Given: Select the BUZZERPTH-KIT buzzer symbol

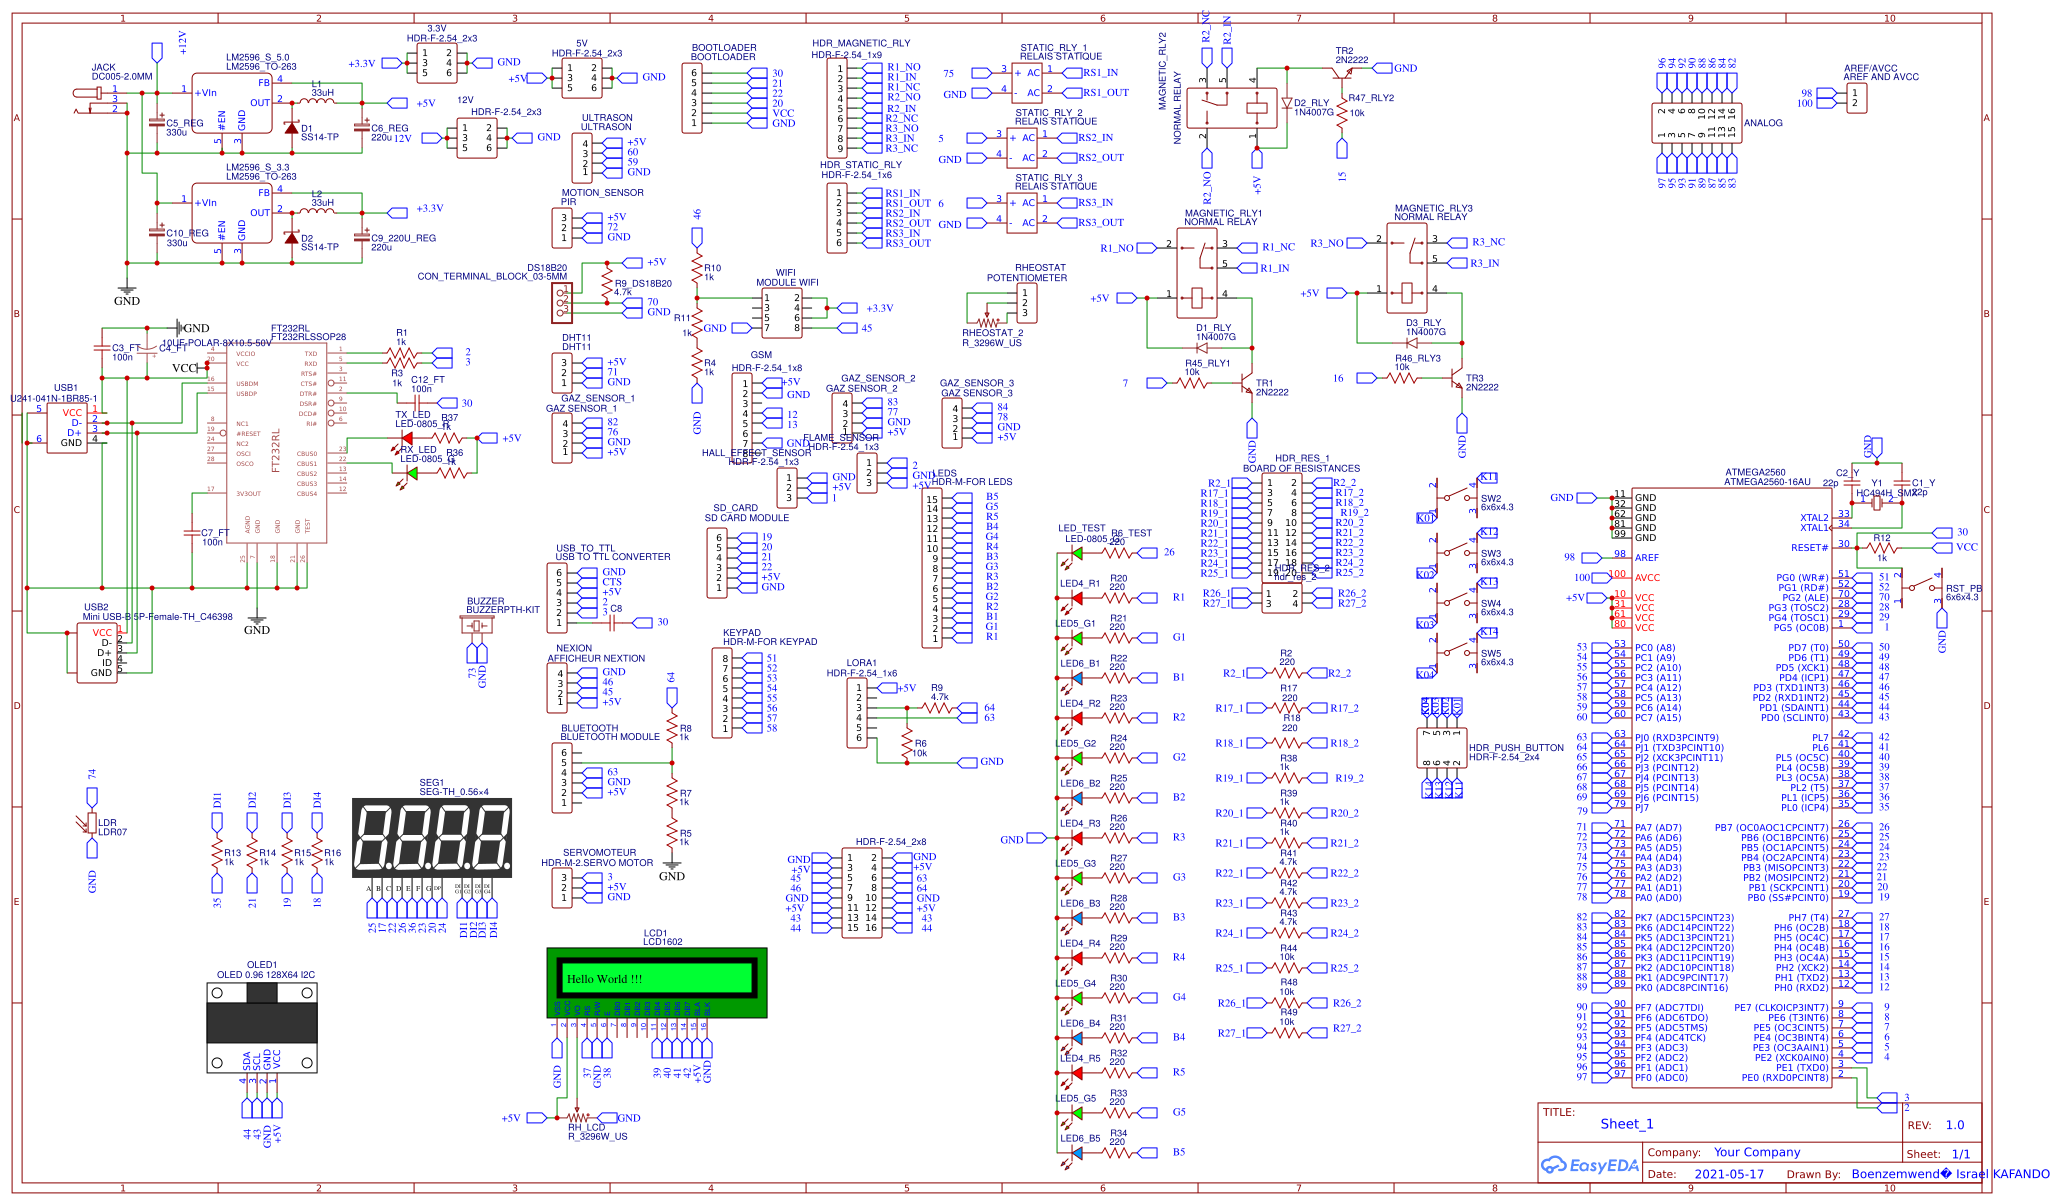Looking at the screenshot, I should (477, 622).
